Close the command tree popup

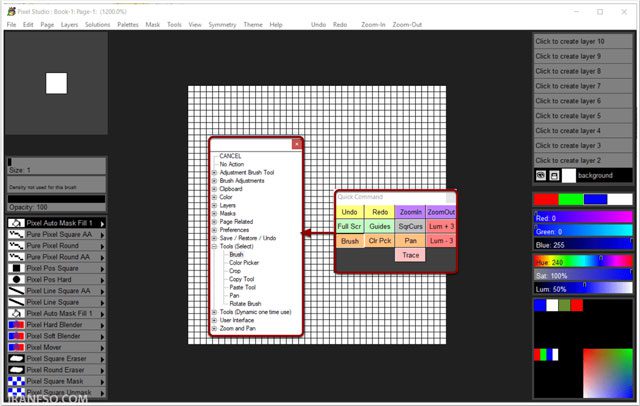[x=297, y=144]
